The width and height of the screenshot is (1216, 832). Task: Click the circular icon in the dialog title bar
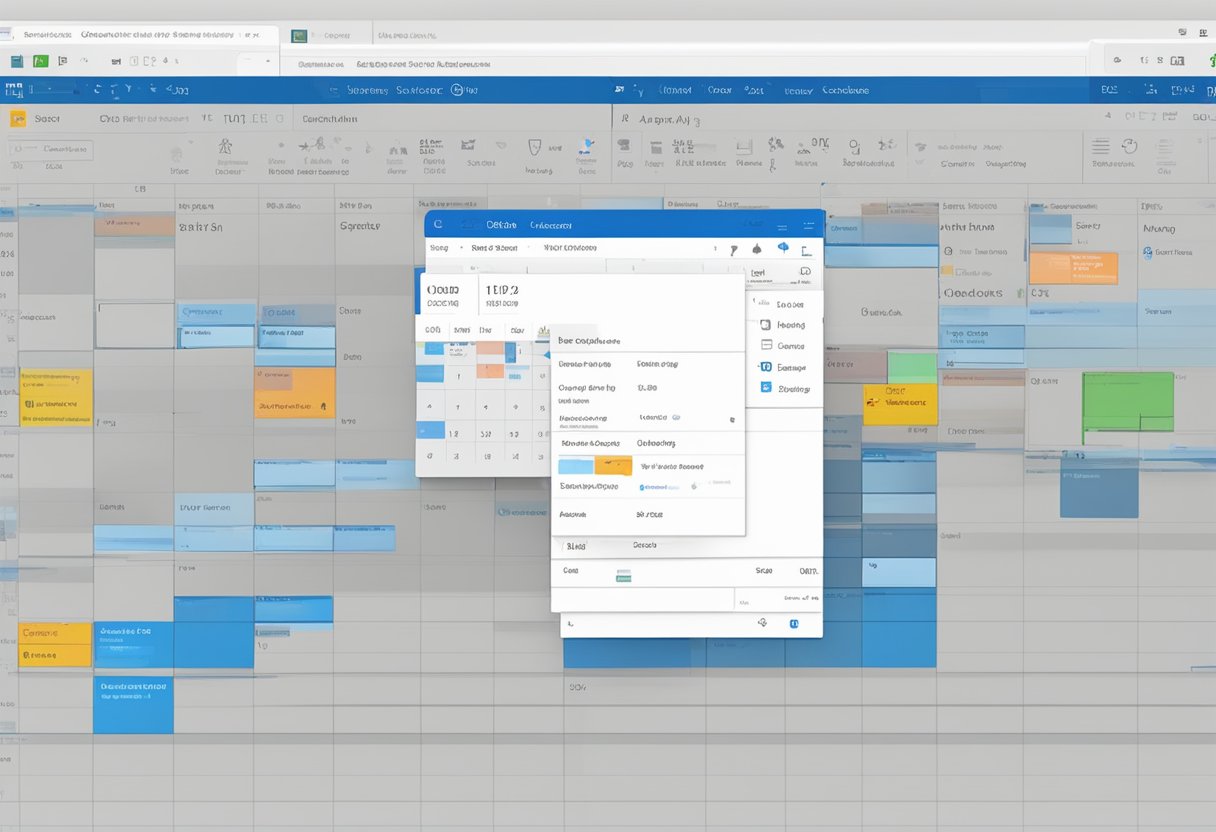[438, 225]
